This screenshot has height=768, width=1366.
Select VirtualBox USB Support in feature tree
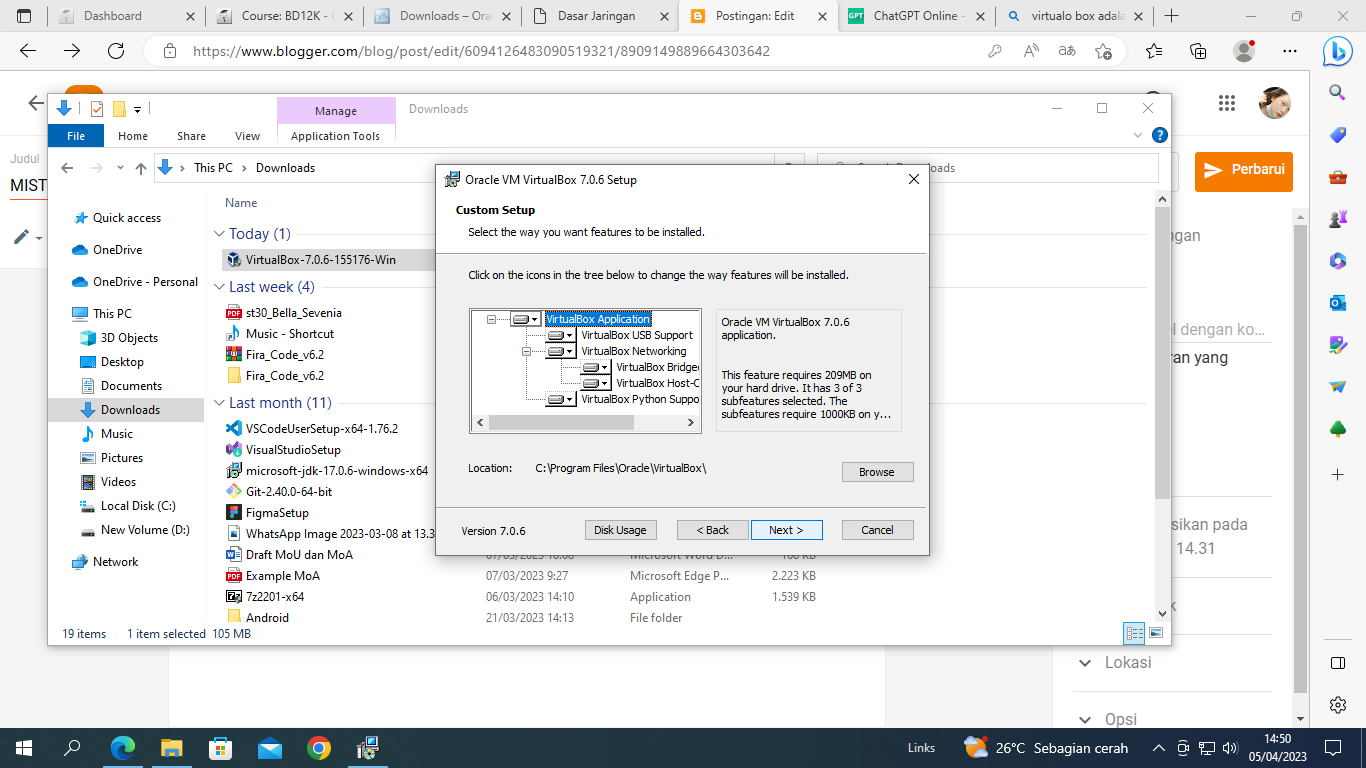pyautogui.click(x=636, y=335)
